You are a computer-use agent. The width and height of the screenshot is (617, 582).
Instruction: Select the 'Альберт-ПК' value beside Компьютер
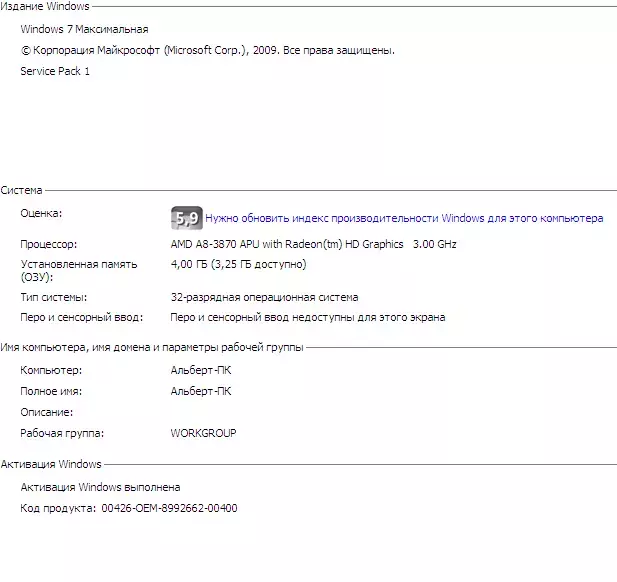click(201, 370)
